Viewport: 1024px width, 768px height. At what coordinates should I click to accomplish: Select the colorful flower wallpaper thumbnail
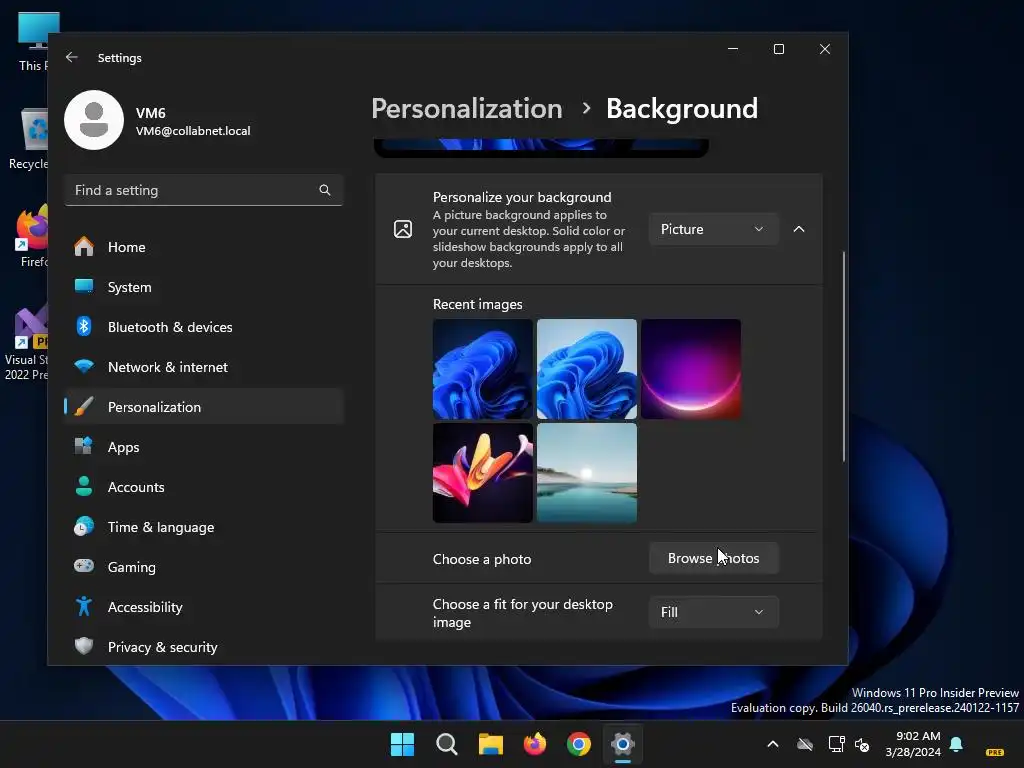483,473
